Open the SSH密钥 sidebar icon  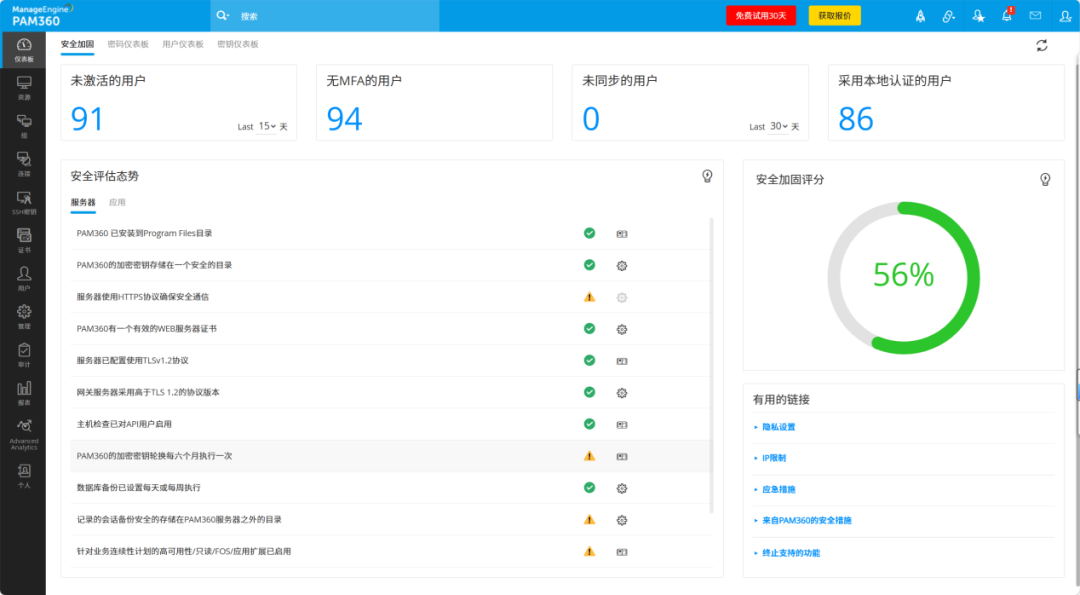click(23, 201)
